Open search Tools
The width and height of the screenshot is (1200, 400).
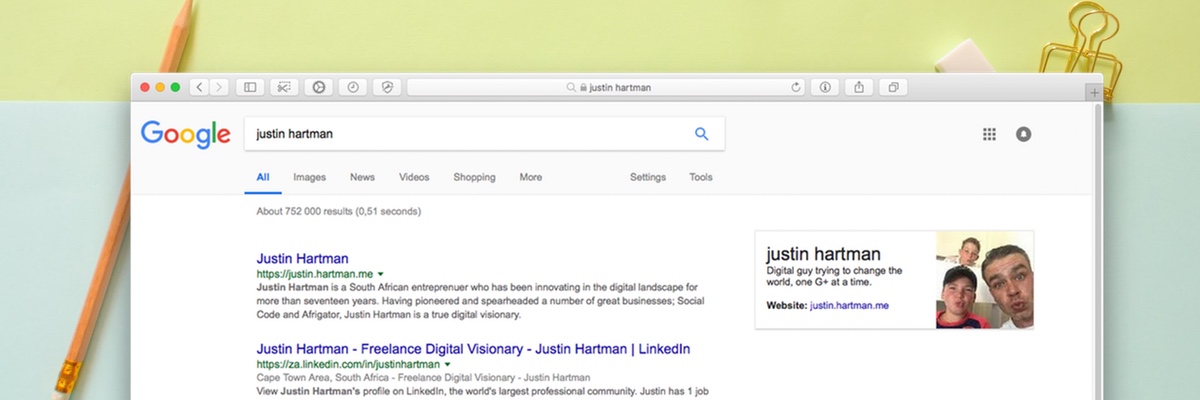tap(701, 177)
